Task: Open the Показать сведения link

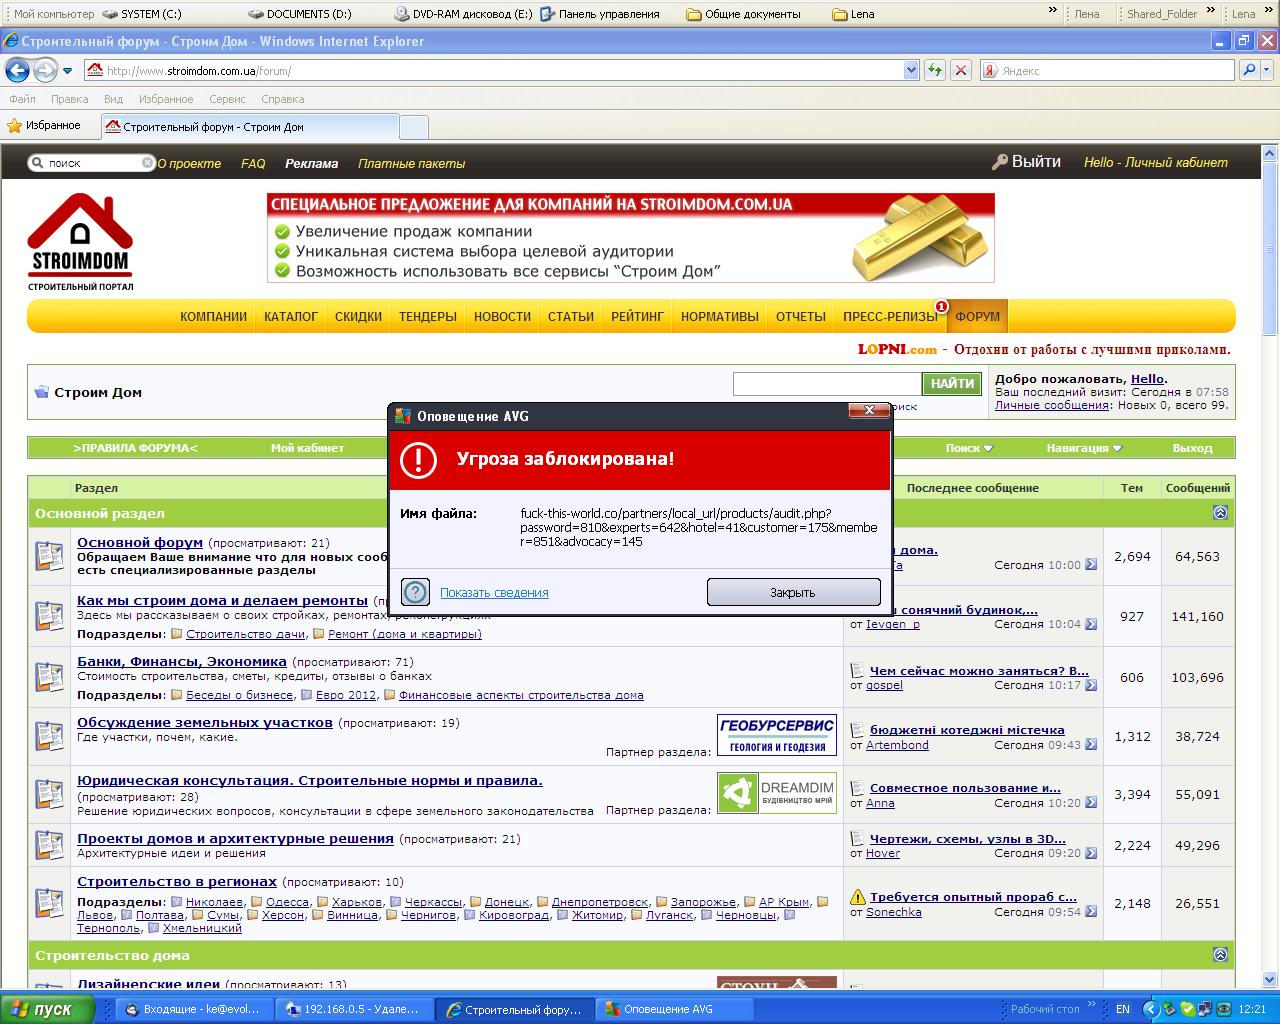Action: pyautogui.click(x=494, y=592)
